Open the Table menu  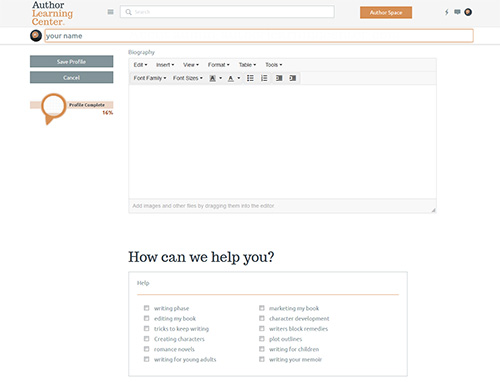pos(247,65)
